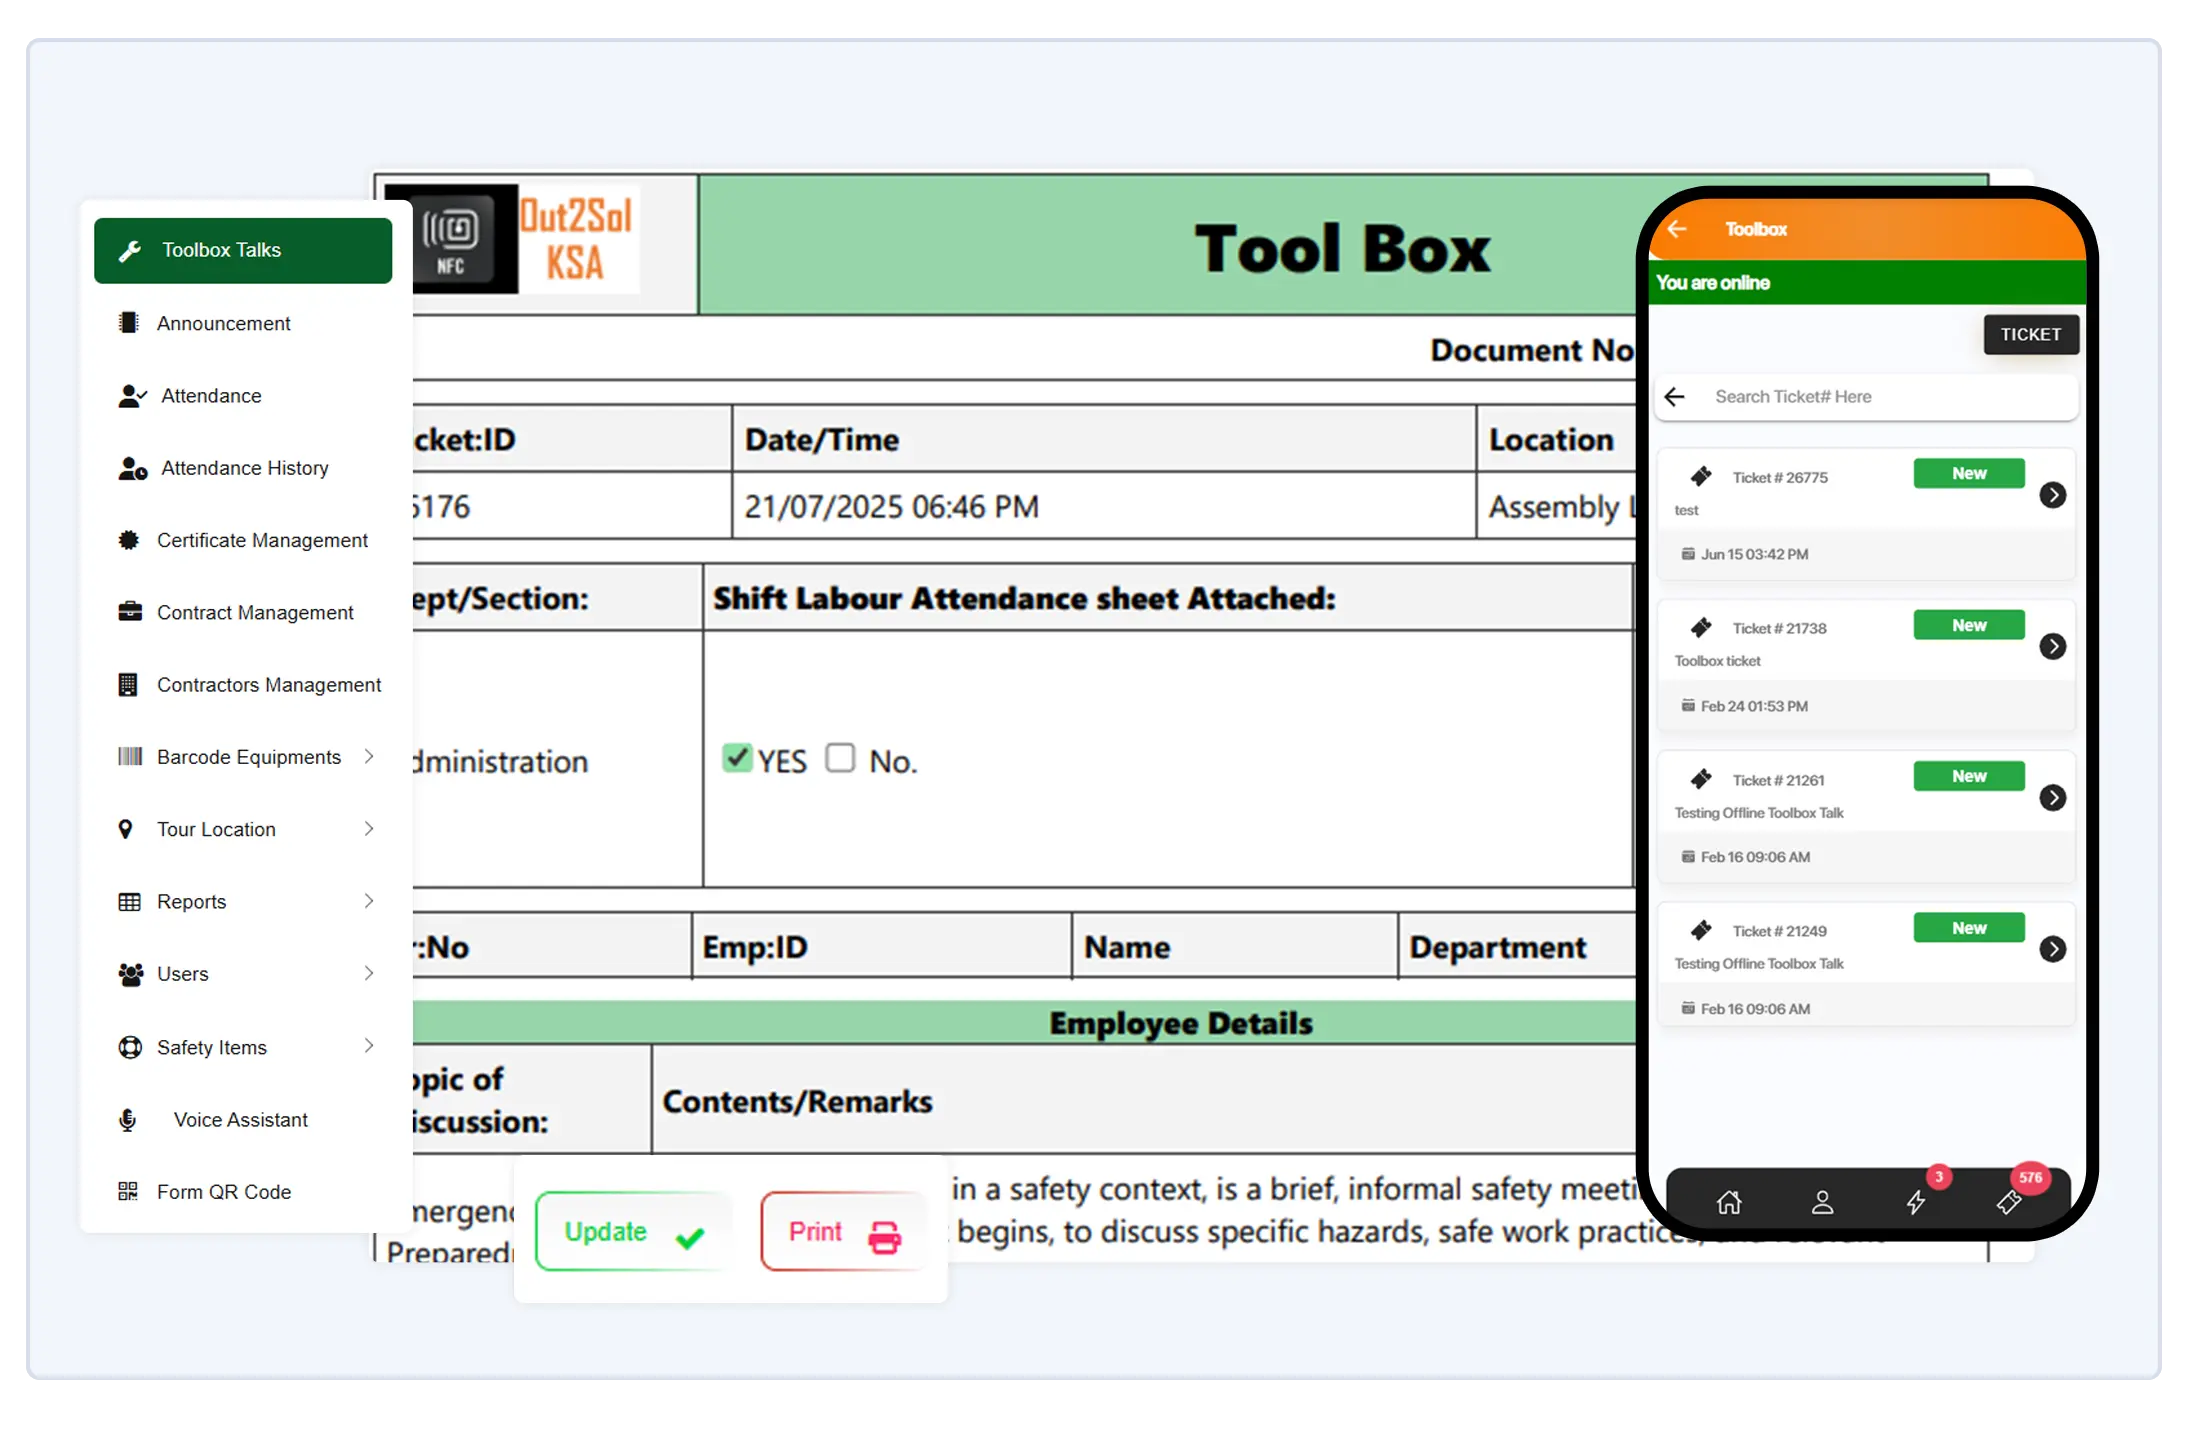This screenshot has height=1430, width=2194.
Task: Expand the Reports menu chevron
Action: click(369, 901)
